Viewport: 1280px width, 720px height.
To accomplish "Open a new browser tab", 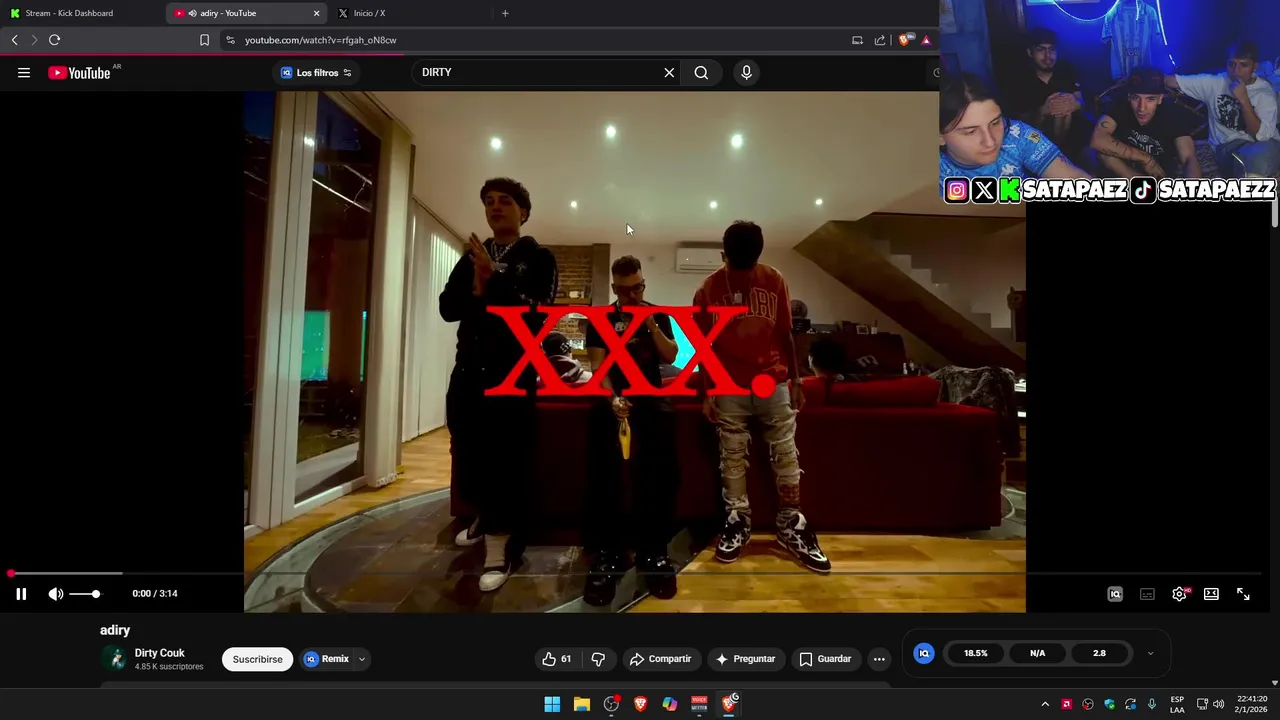I will tap(505, 13).
